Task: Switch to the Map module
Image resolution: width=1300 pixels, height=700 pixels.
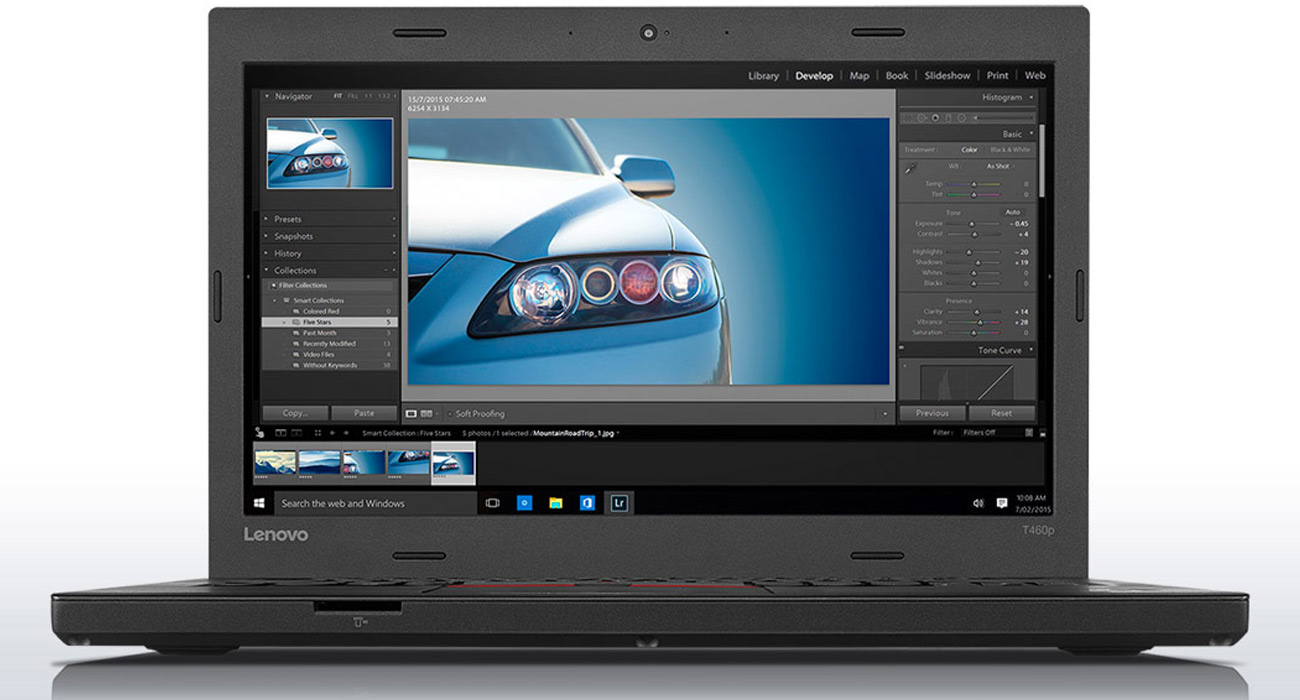Action: [859, 75]
